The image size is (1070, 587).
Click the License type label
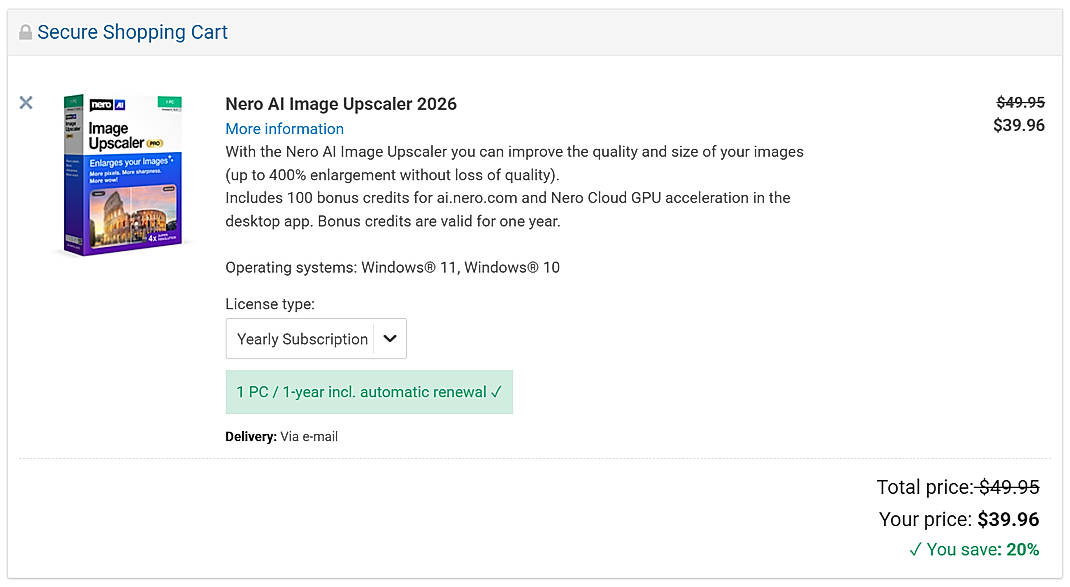point(270,304)
